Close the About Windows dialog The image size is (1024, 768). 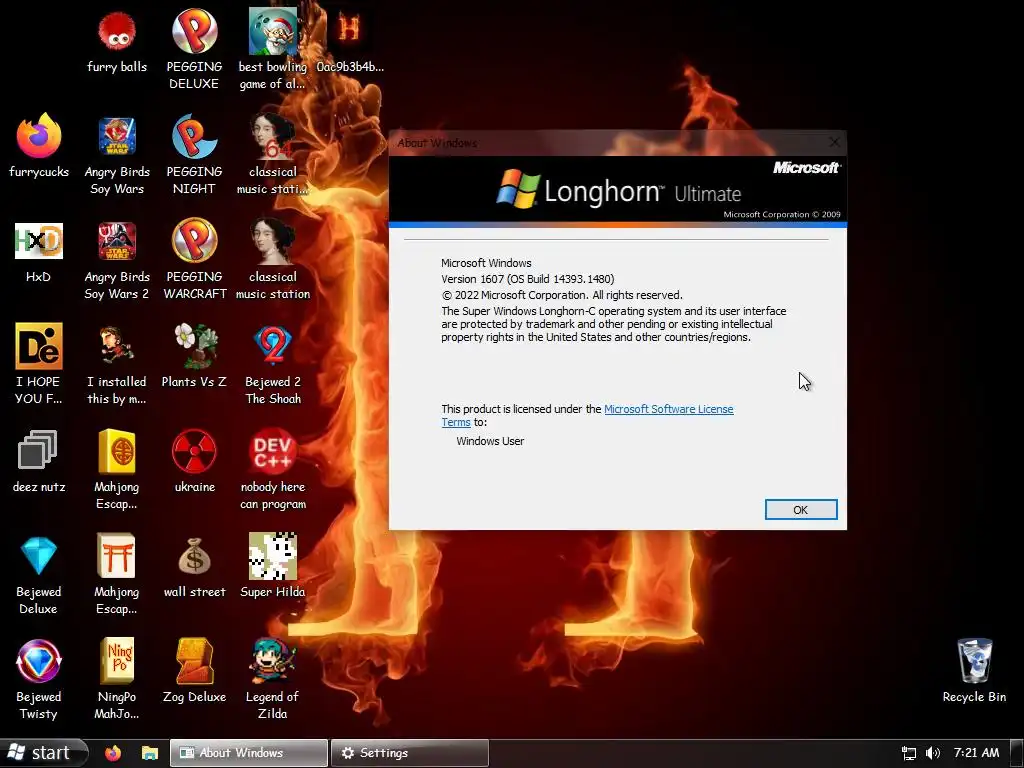pyautogui.click(x=834, y=142)
